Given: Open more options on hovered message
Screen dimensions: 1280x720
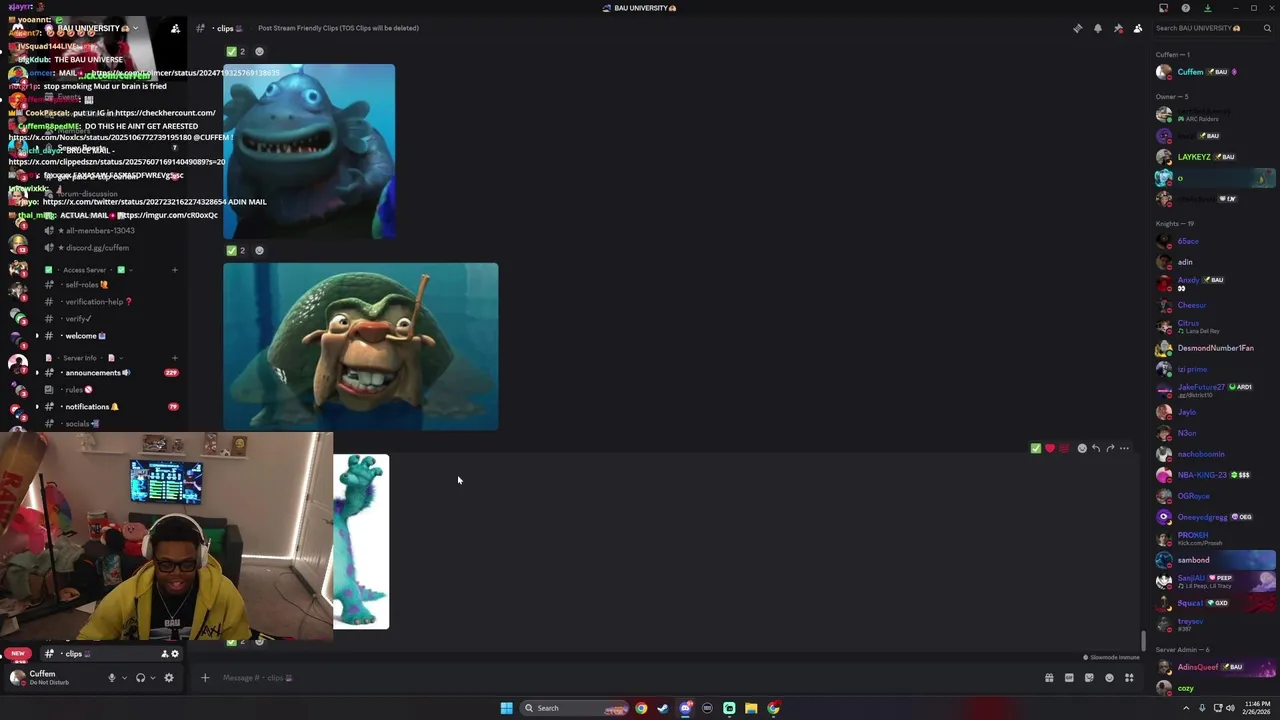Looking at the screenshot, I should (x=1124, y=448).
